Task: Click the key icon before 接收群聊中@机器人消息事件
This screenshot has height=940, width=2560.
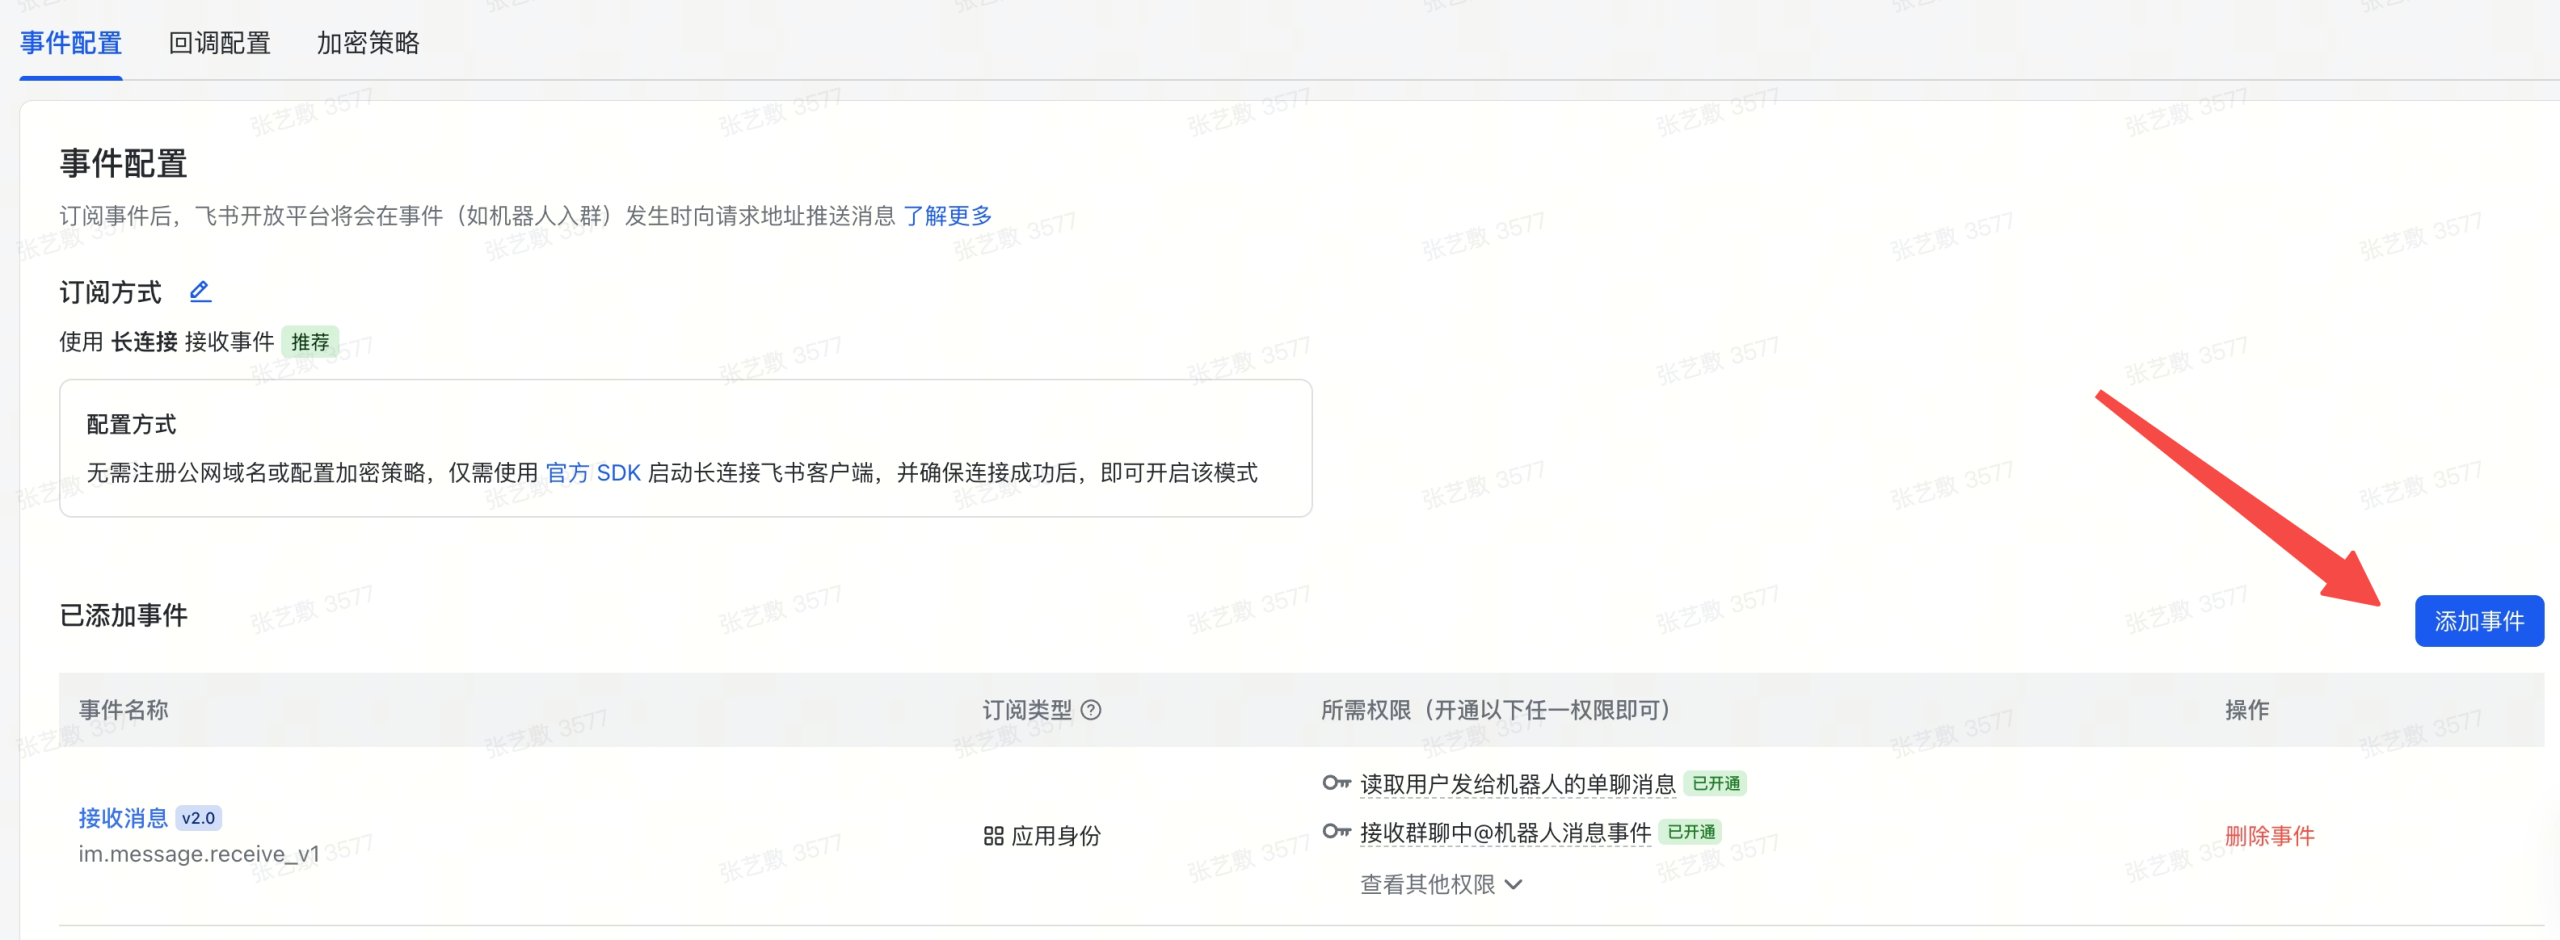Action: point(1335,831)
